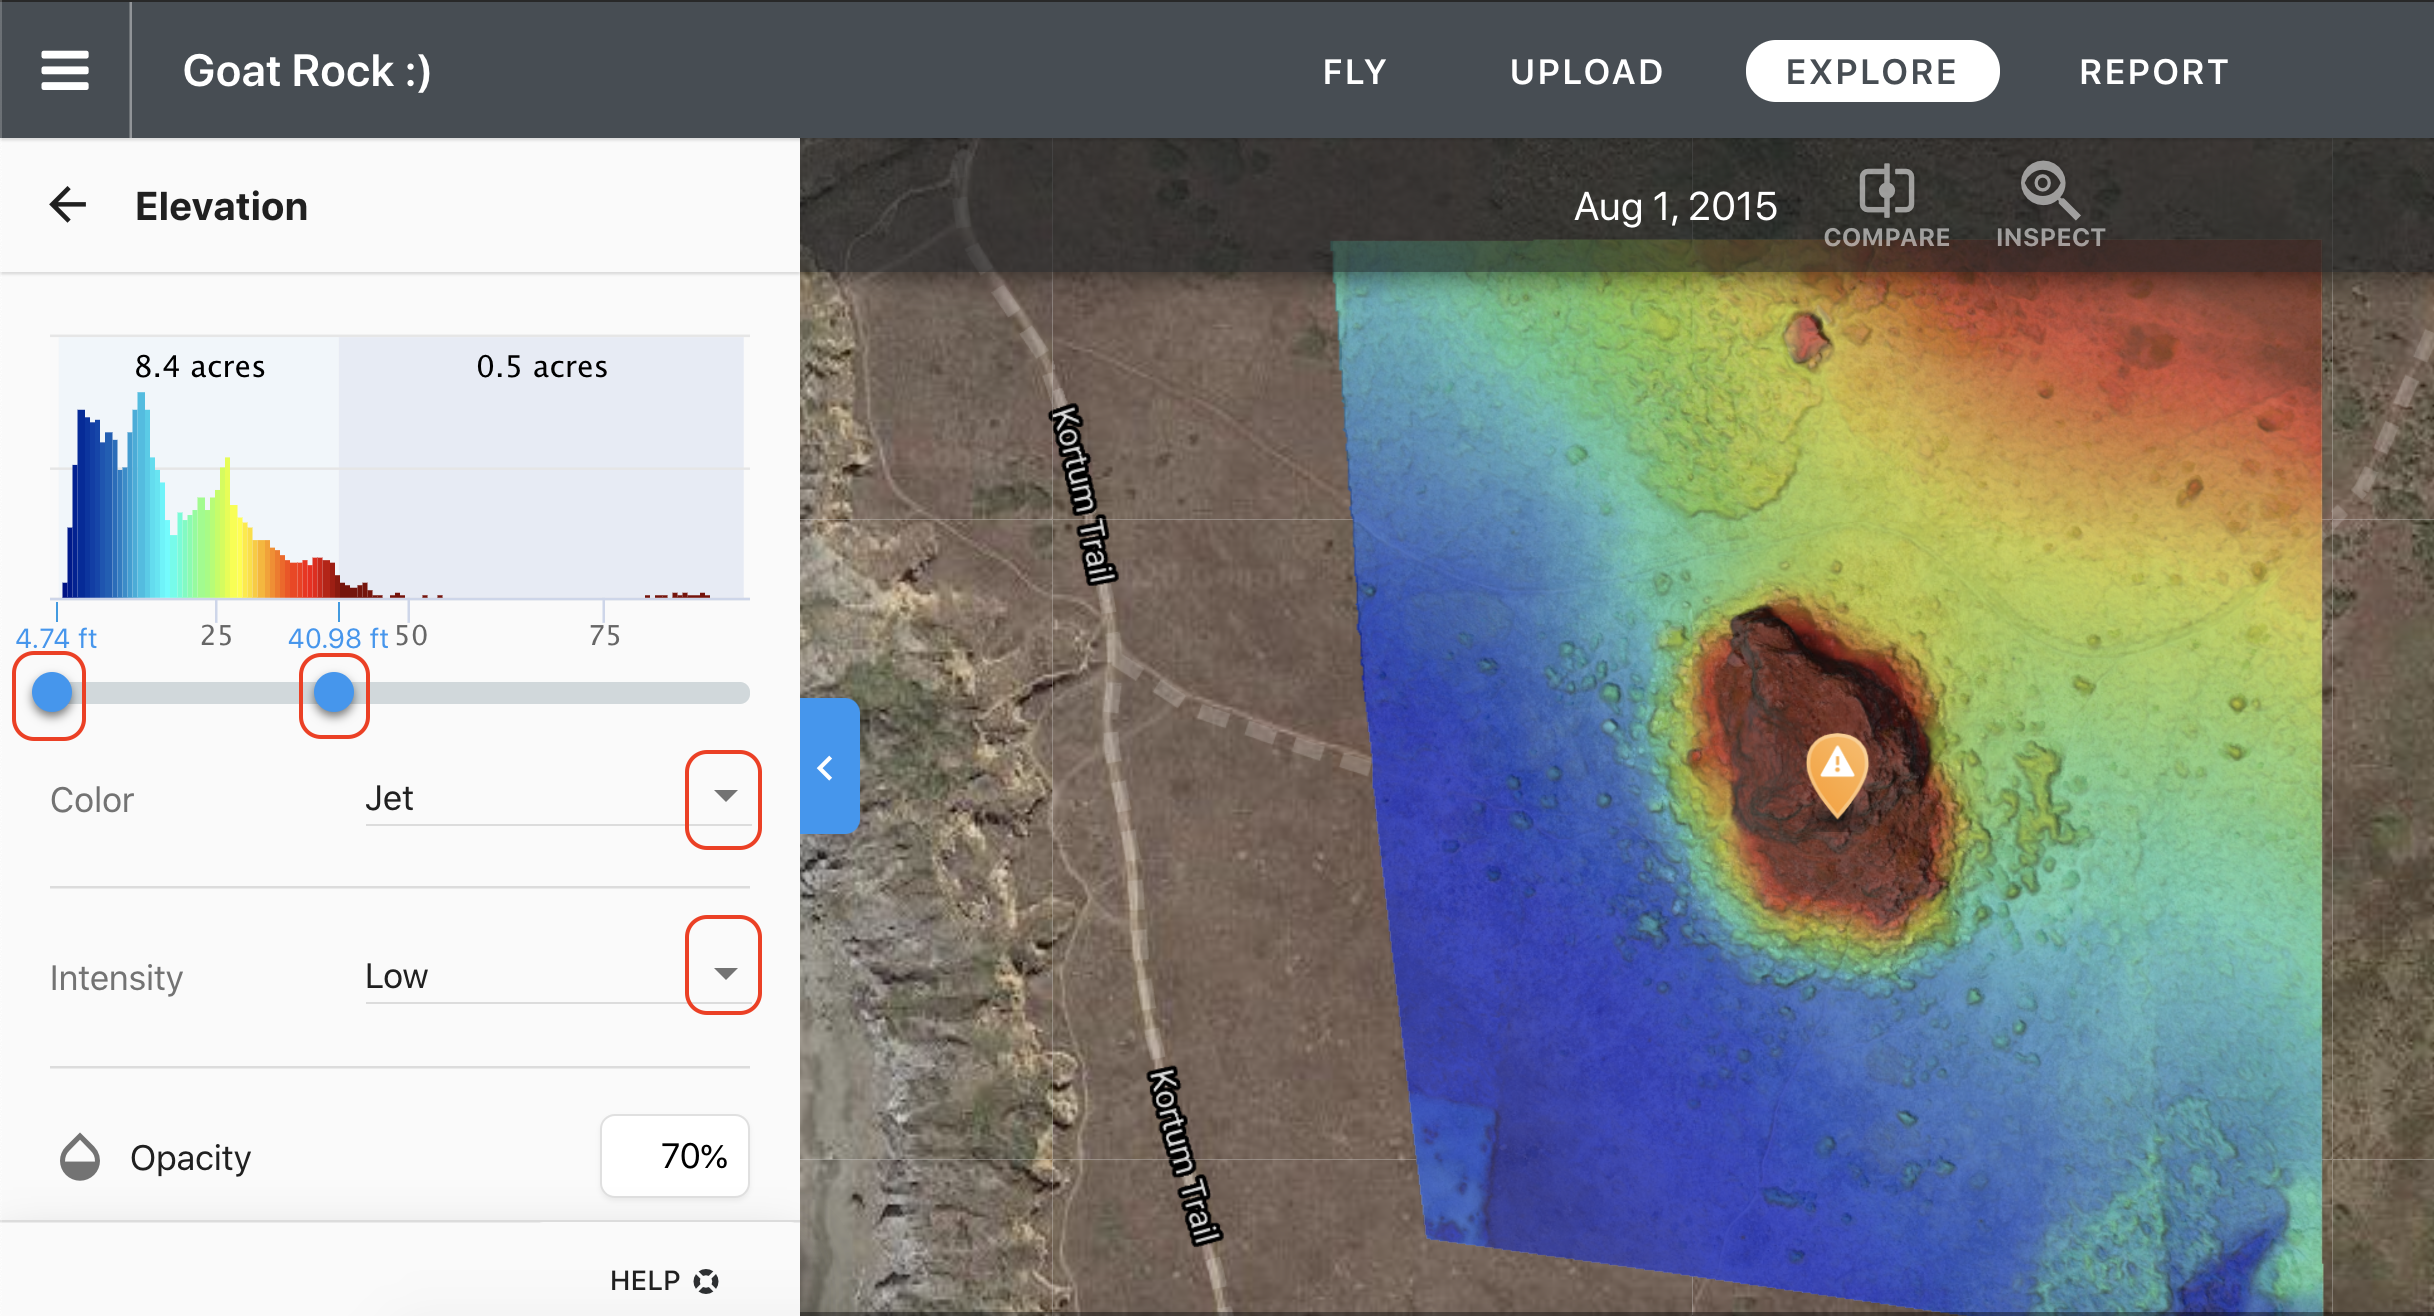This screenshot has width=2434, height=1316.
Task: Select the EXPLORE tab
Action: coord(1872,71)
